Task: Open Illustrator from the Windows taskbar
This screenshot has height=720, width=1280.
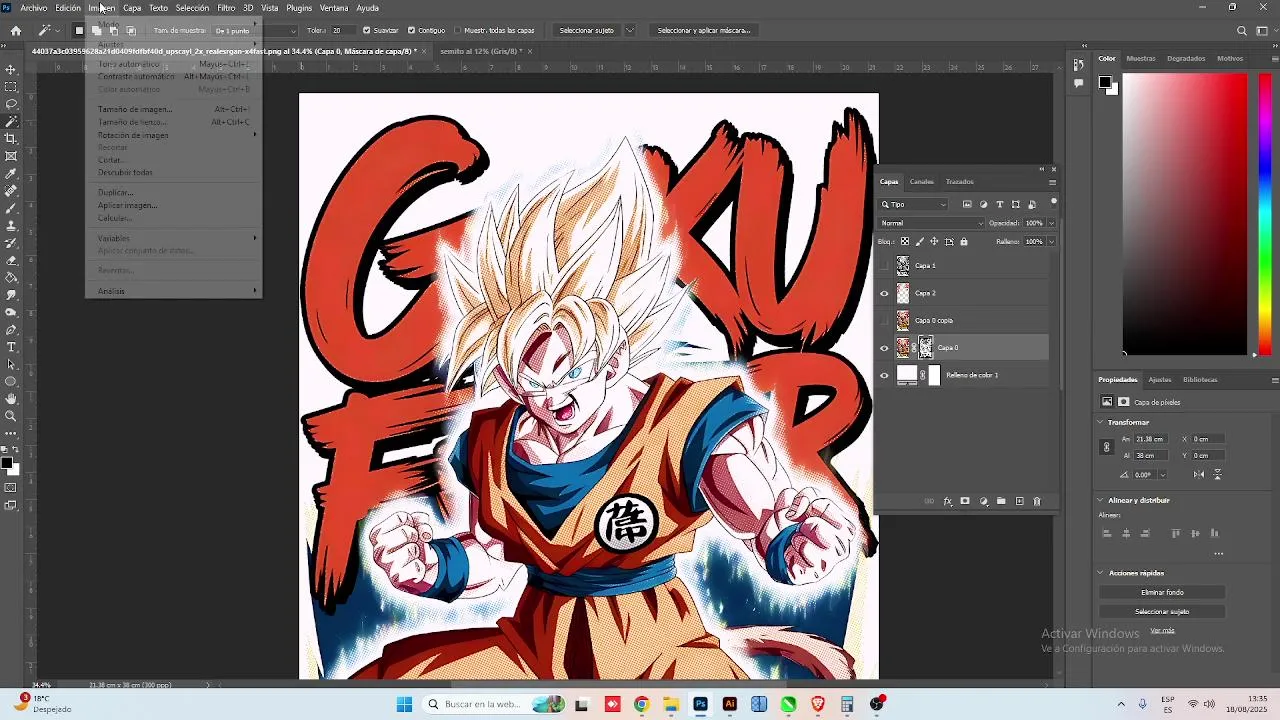Action: [x=730, y=704]
